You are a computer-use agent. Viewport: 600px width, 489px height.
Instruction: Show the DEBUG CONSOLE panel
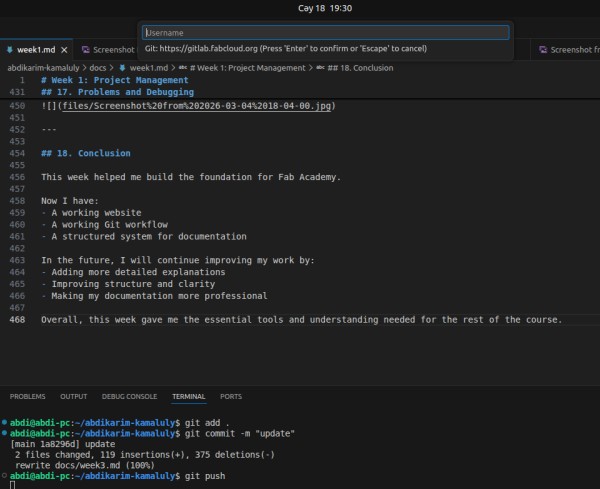[x=129, y=396]
